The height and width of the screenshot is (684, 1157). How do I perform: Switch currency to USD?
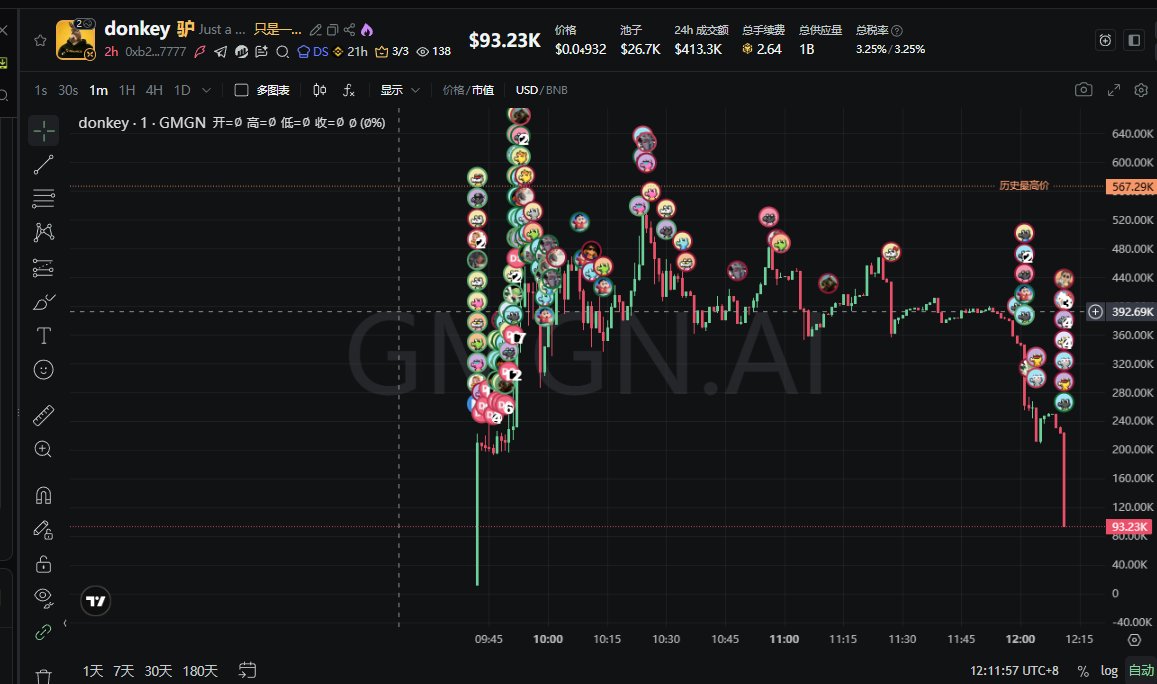[x=527, y=90]
